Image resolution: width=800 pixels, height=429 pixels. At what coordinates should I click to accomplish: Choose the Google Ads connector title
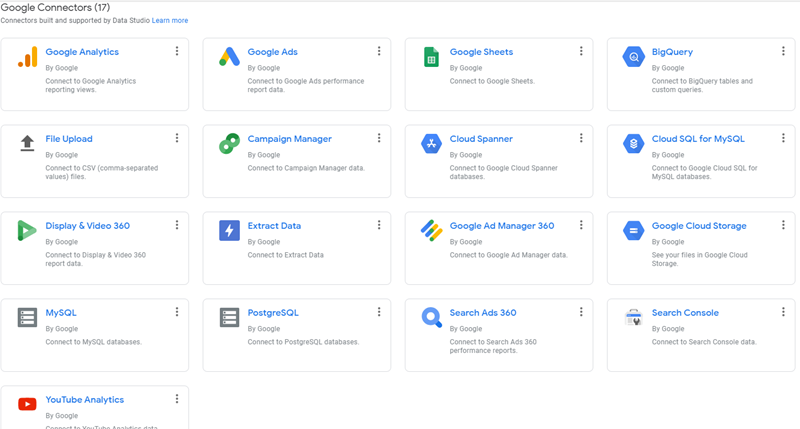[272, 52]
